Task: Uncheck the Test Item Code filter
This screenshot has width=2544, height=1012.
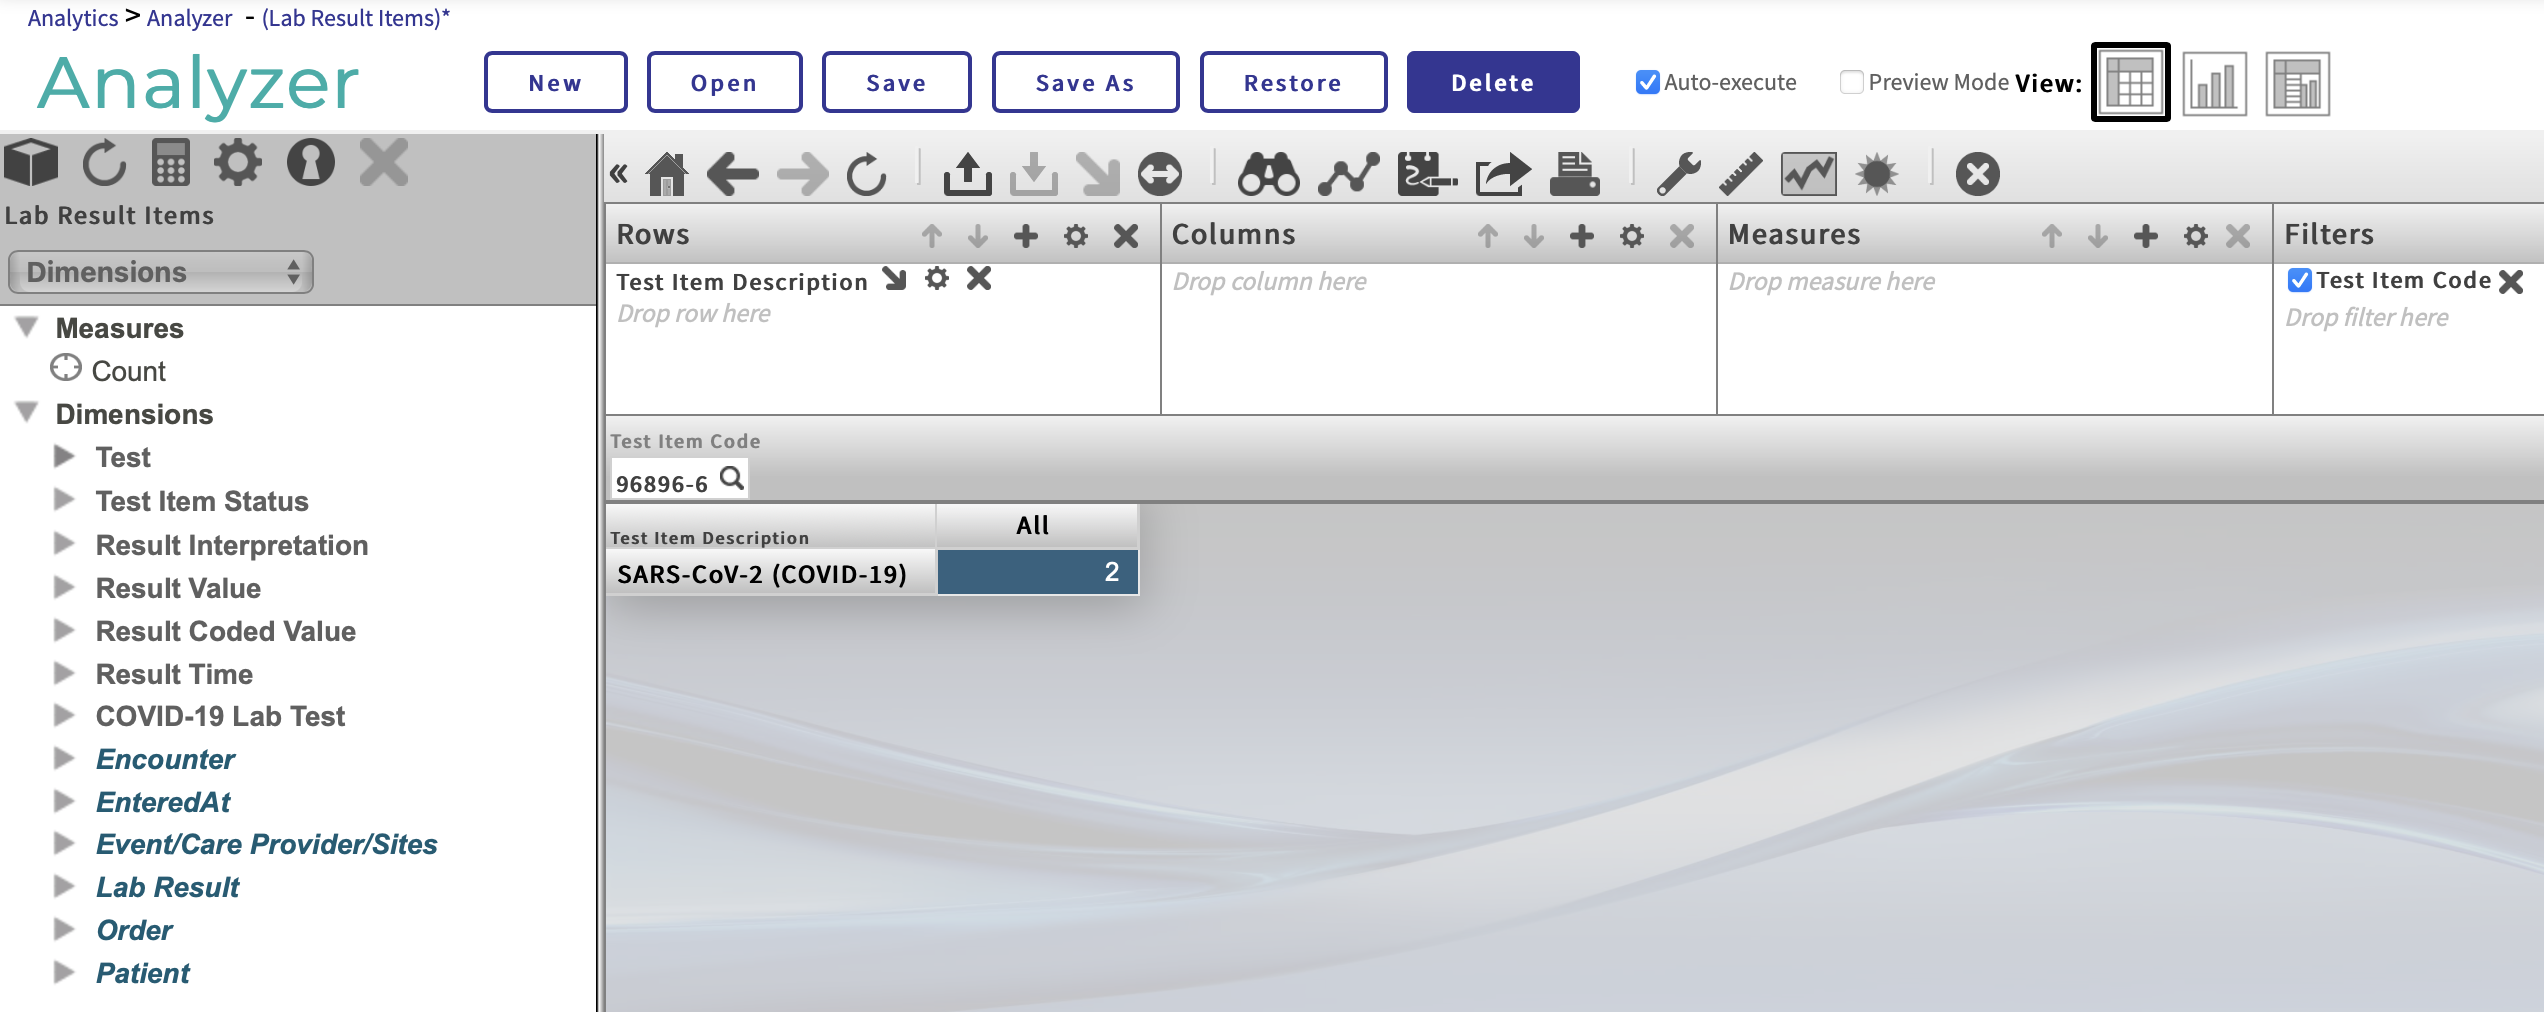Action: (x=2299, y=281)
